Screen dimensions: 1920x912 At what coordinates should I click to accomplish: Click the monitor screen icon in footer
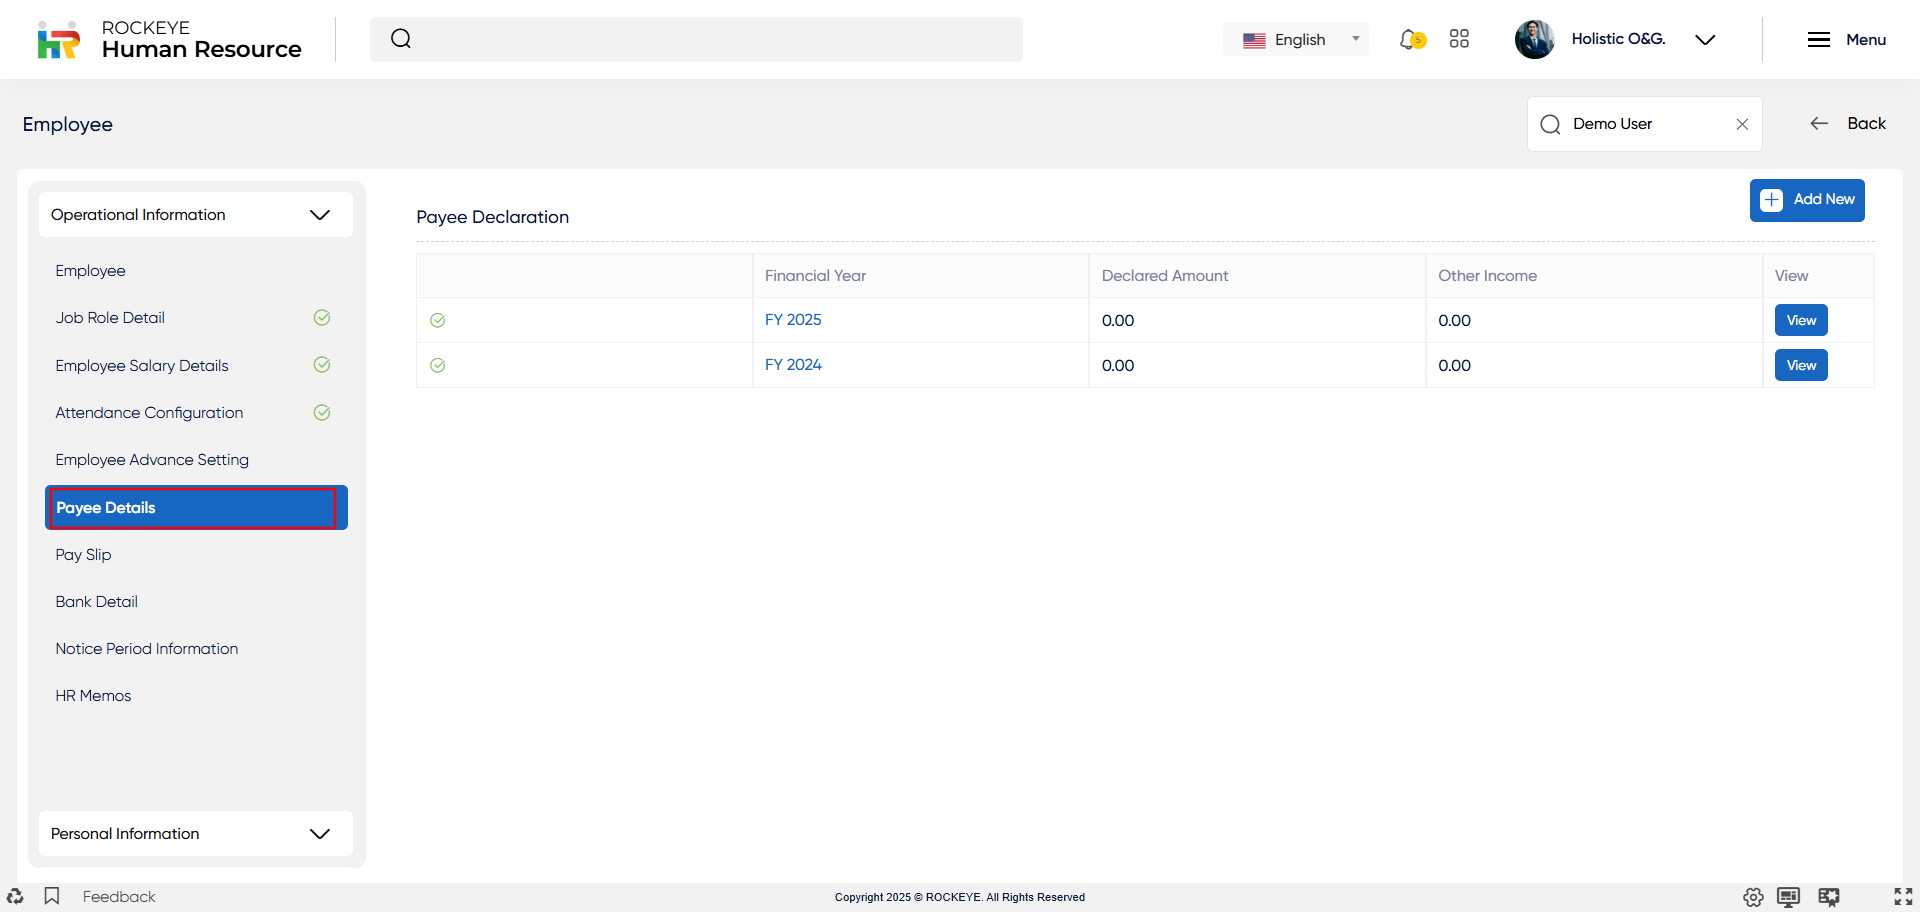pos(1789,897)
